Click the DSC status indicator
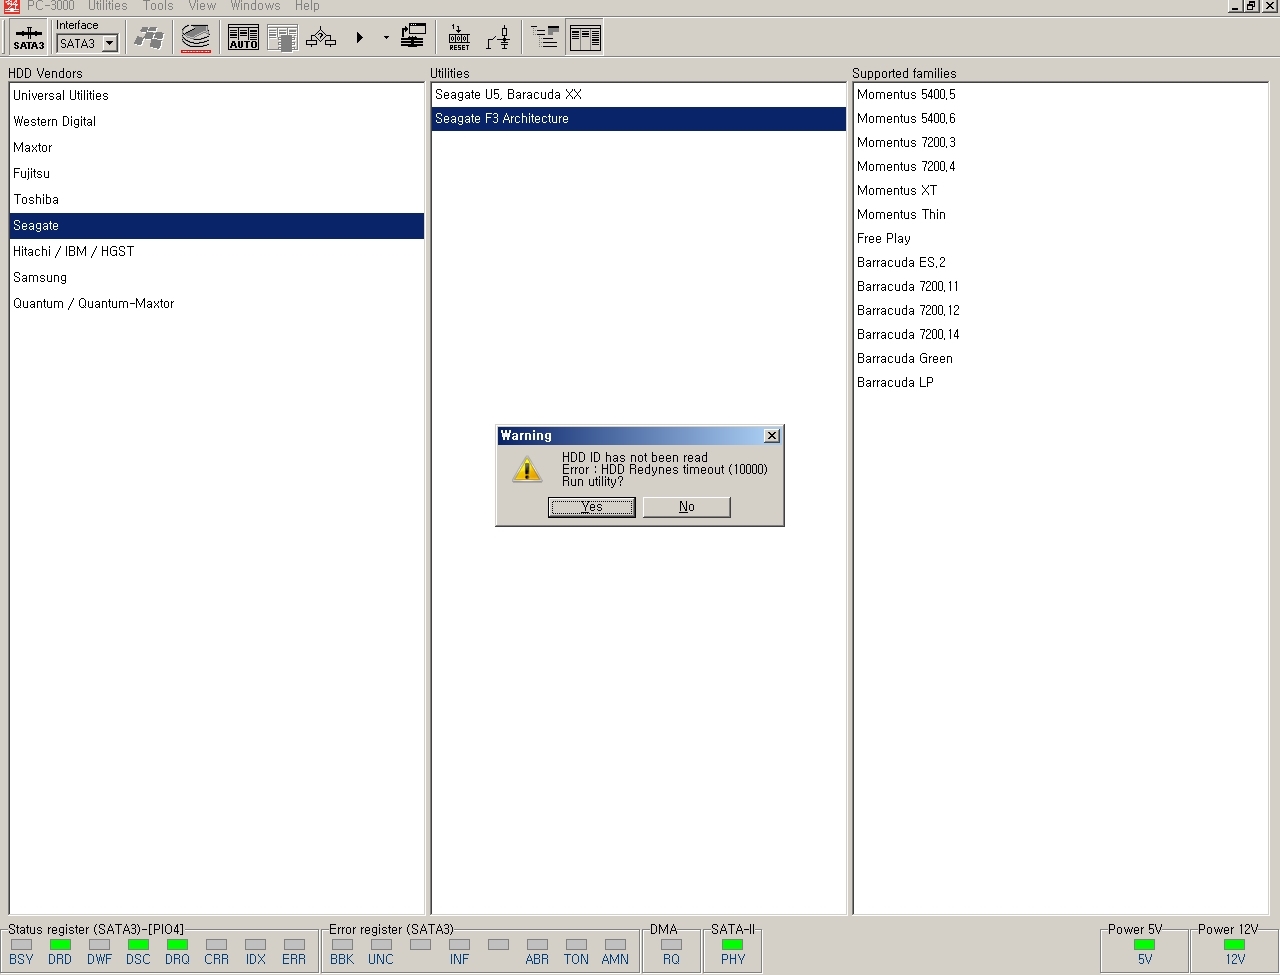Screen dimensions: 1280x975 (138, 945)
